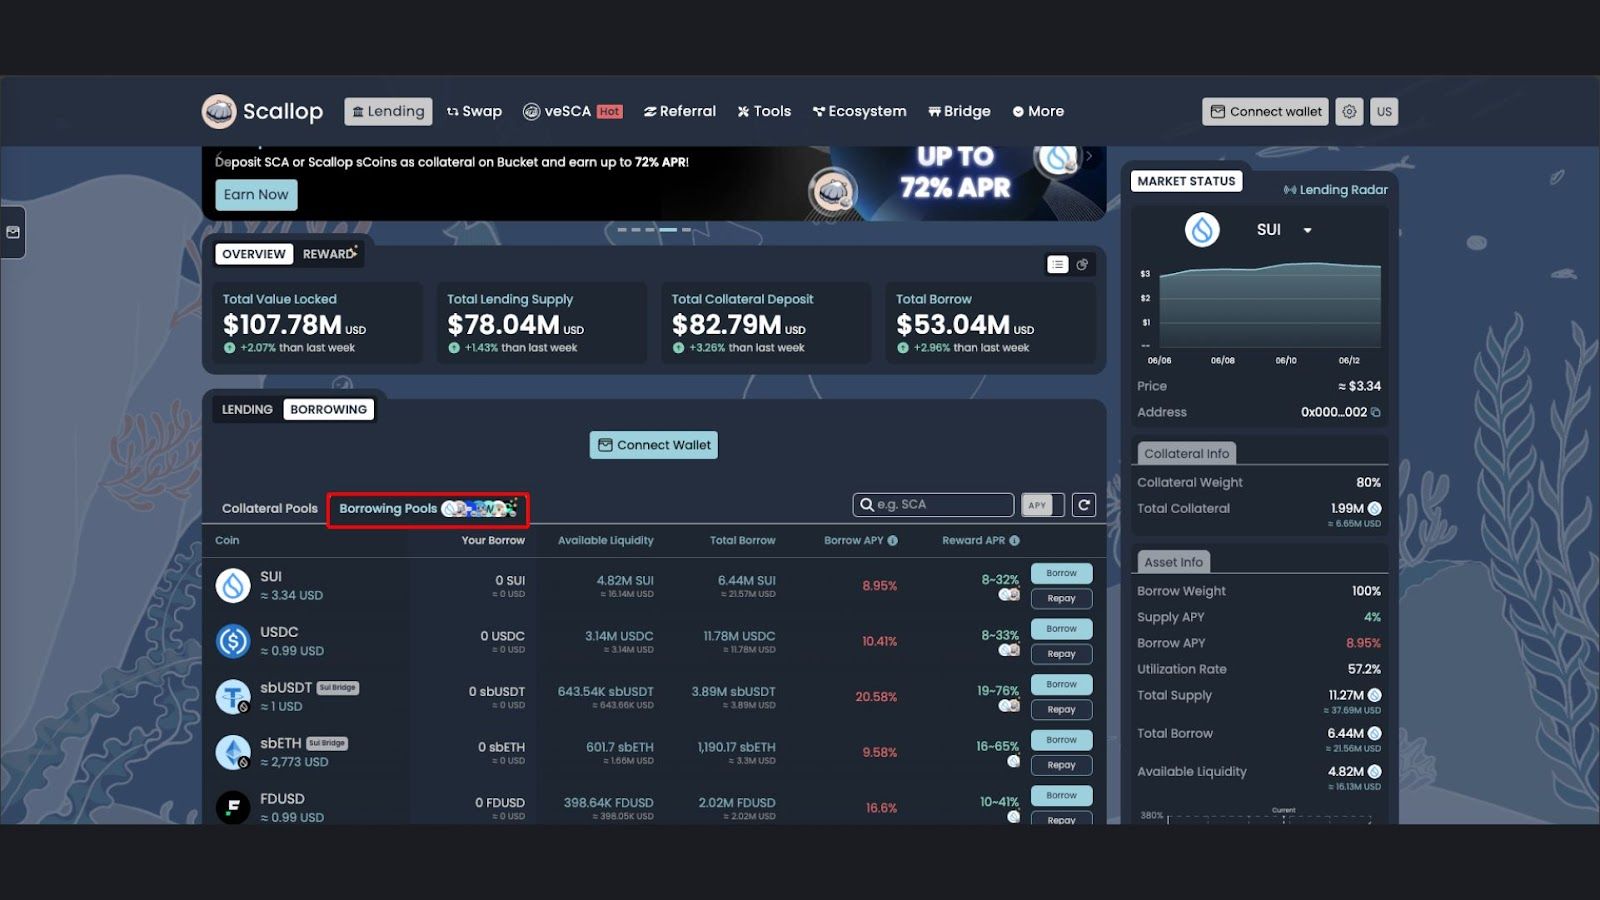Click Repay in the USDC row
This screenshot has height=900, width=1600.
tap(1061, 654)
